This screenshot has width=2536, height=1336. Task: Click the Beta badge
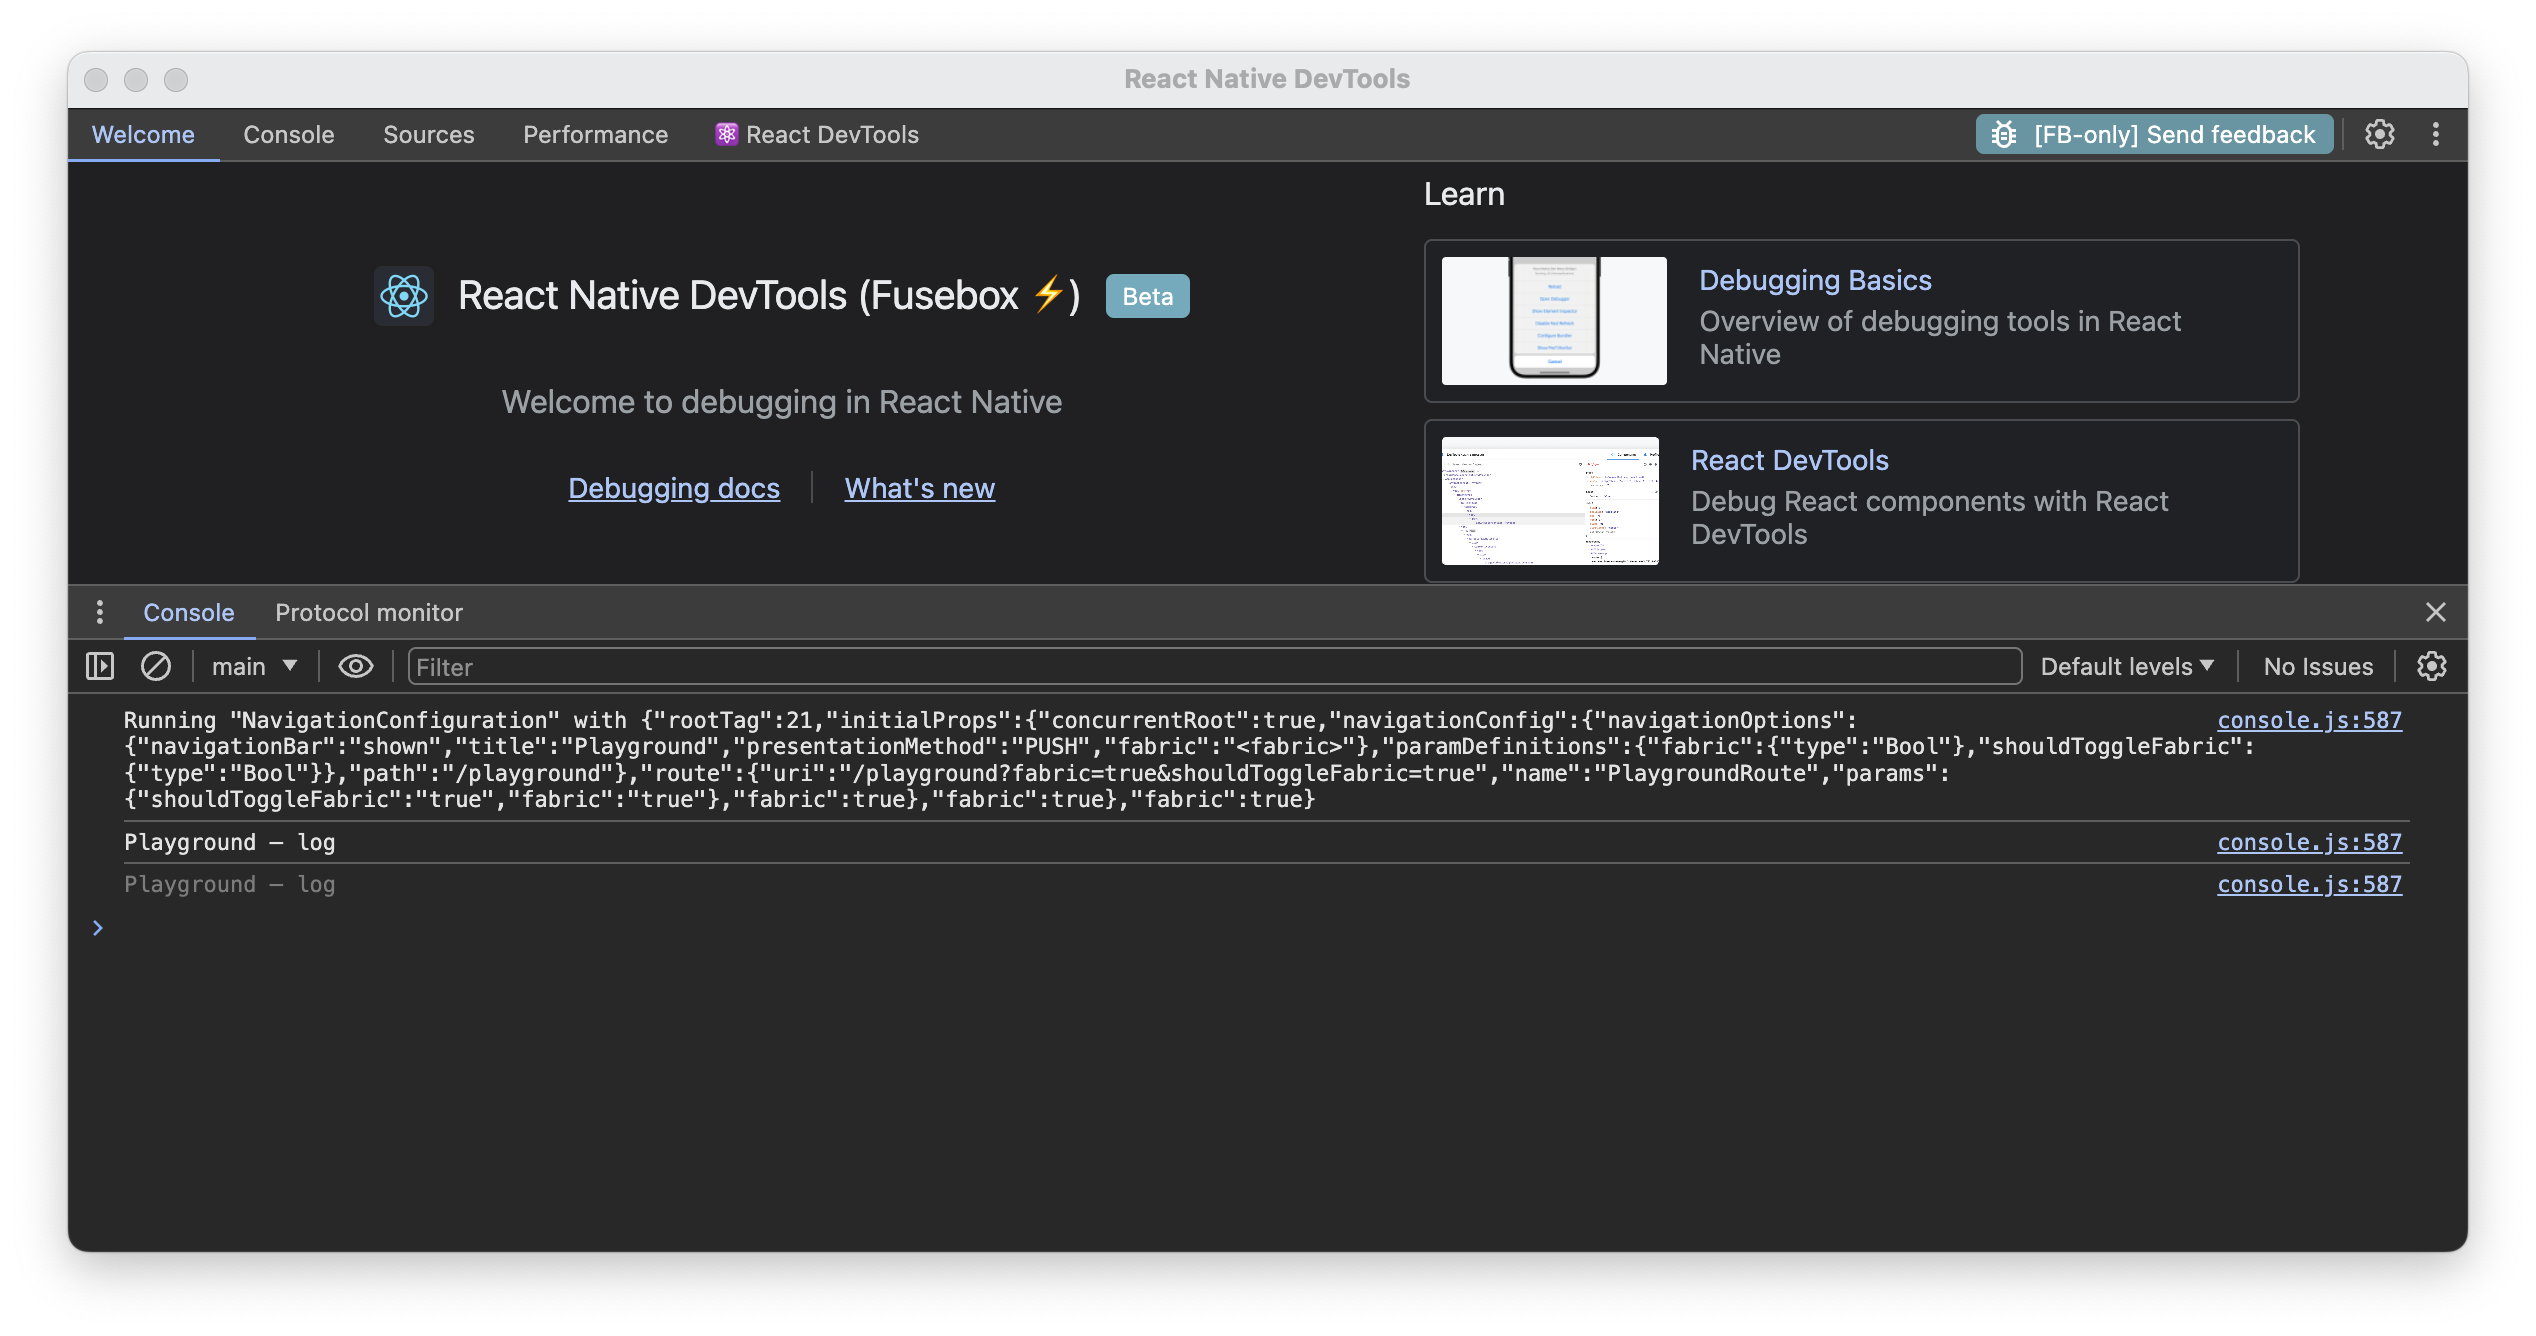click(x=1147, y=296)
